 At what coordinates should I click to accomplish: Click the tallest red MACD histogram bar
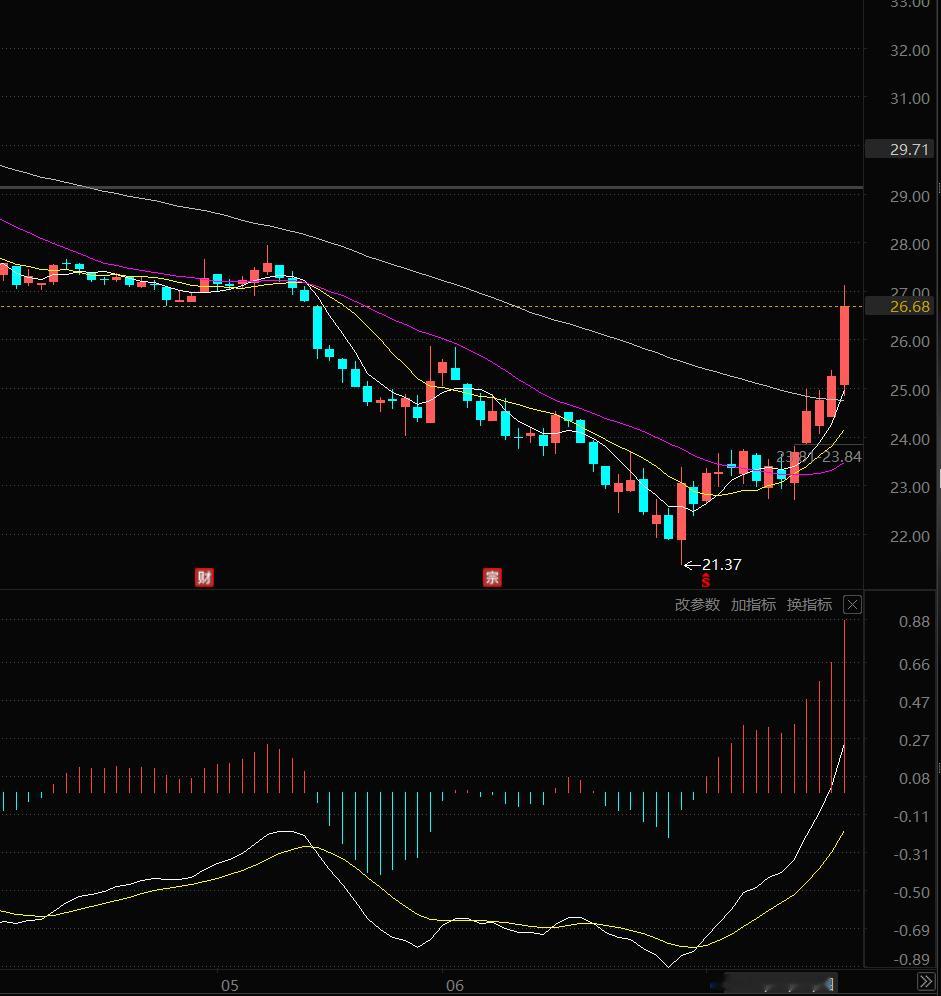(844, 706)
